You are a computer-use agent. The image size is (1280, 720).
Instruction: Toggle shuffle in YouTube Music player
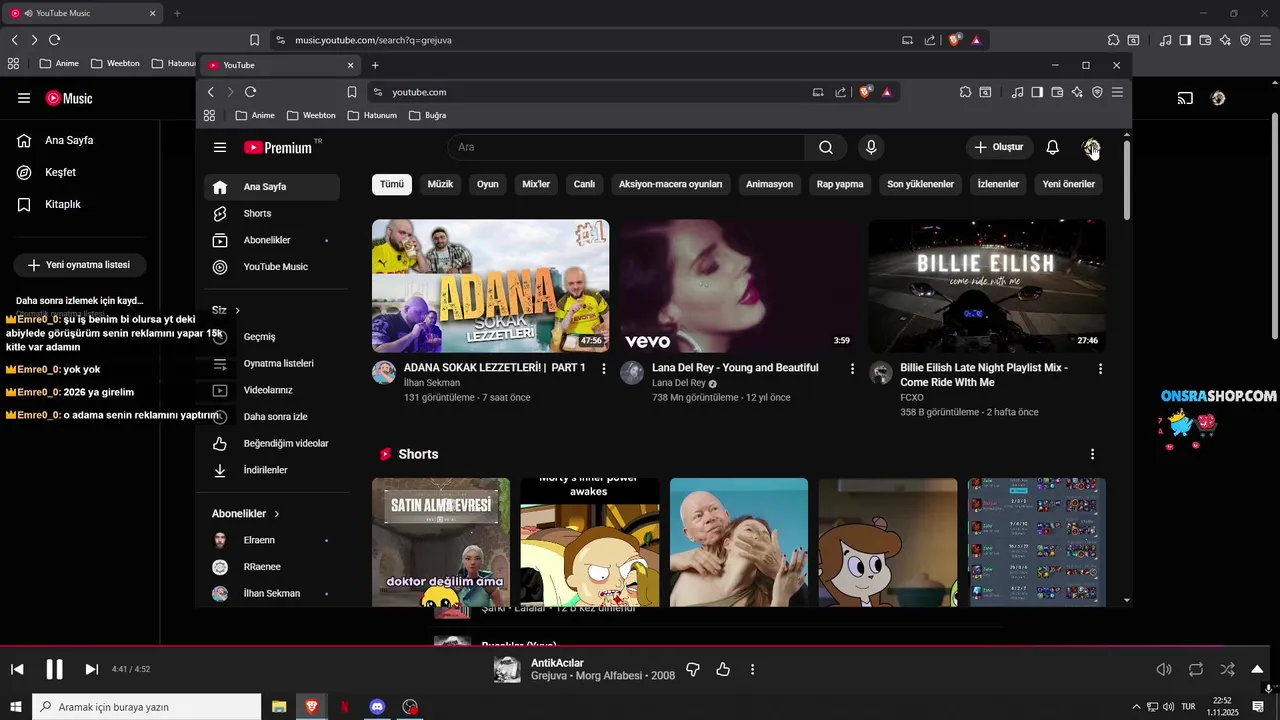1227,669
